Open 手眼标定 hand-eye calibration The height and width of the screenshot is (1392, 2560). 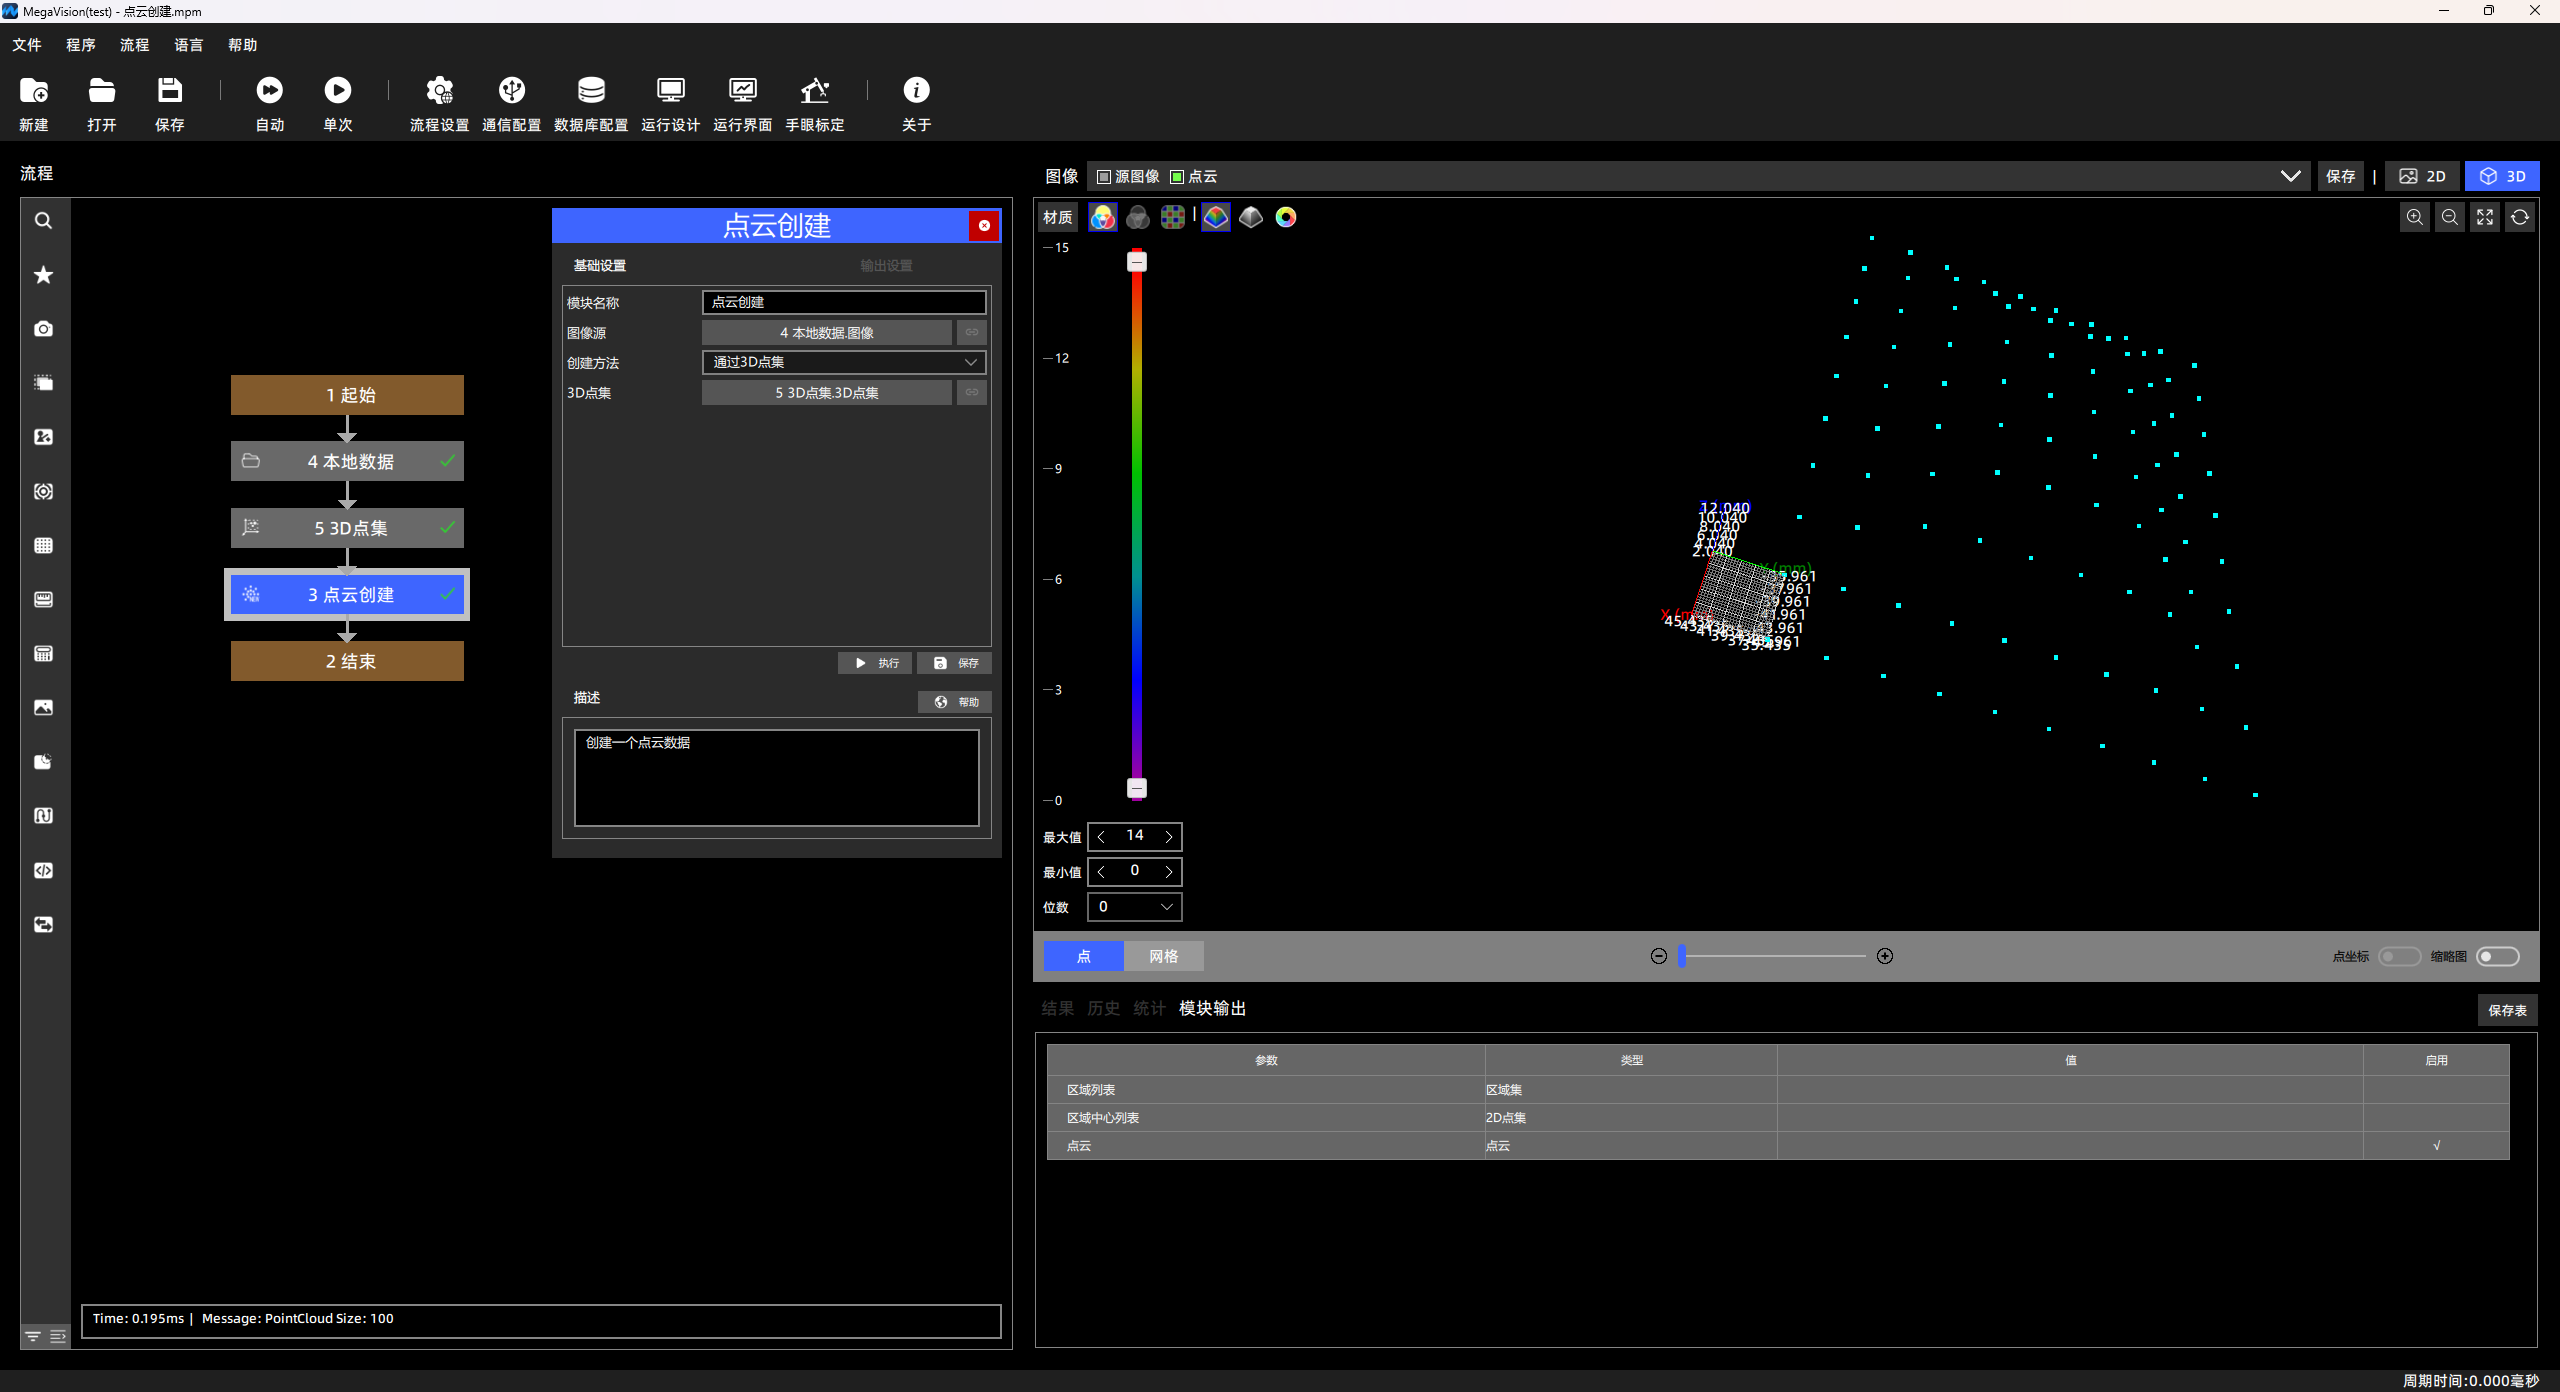point(815,103)
